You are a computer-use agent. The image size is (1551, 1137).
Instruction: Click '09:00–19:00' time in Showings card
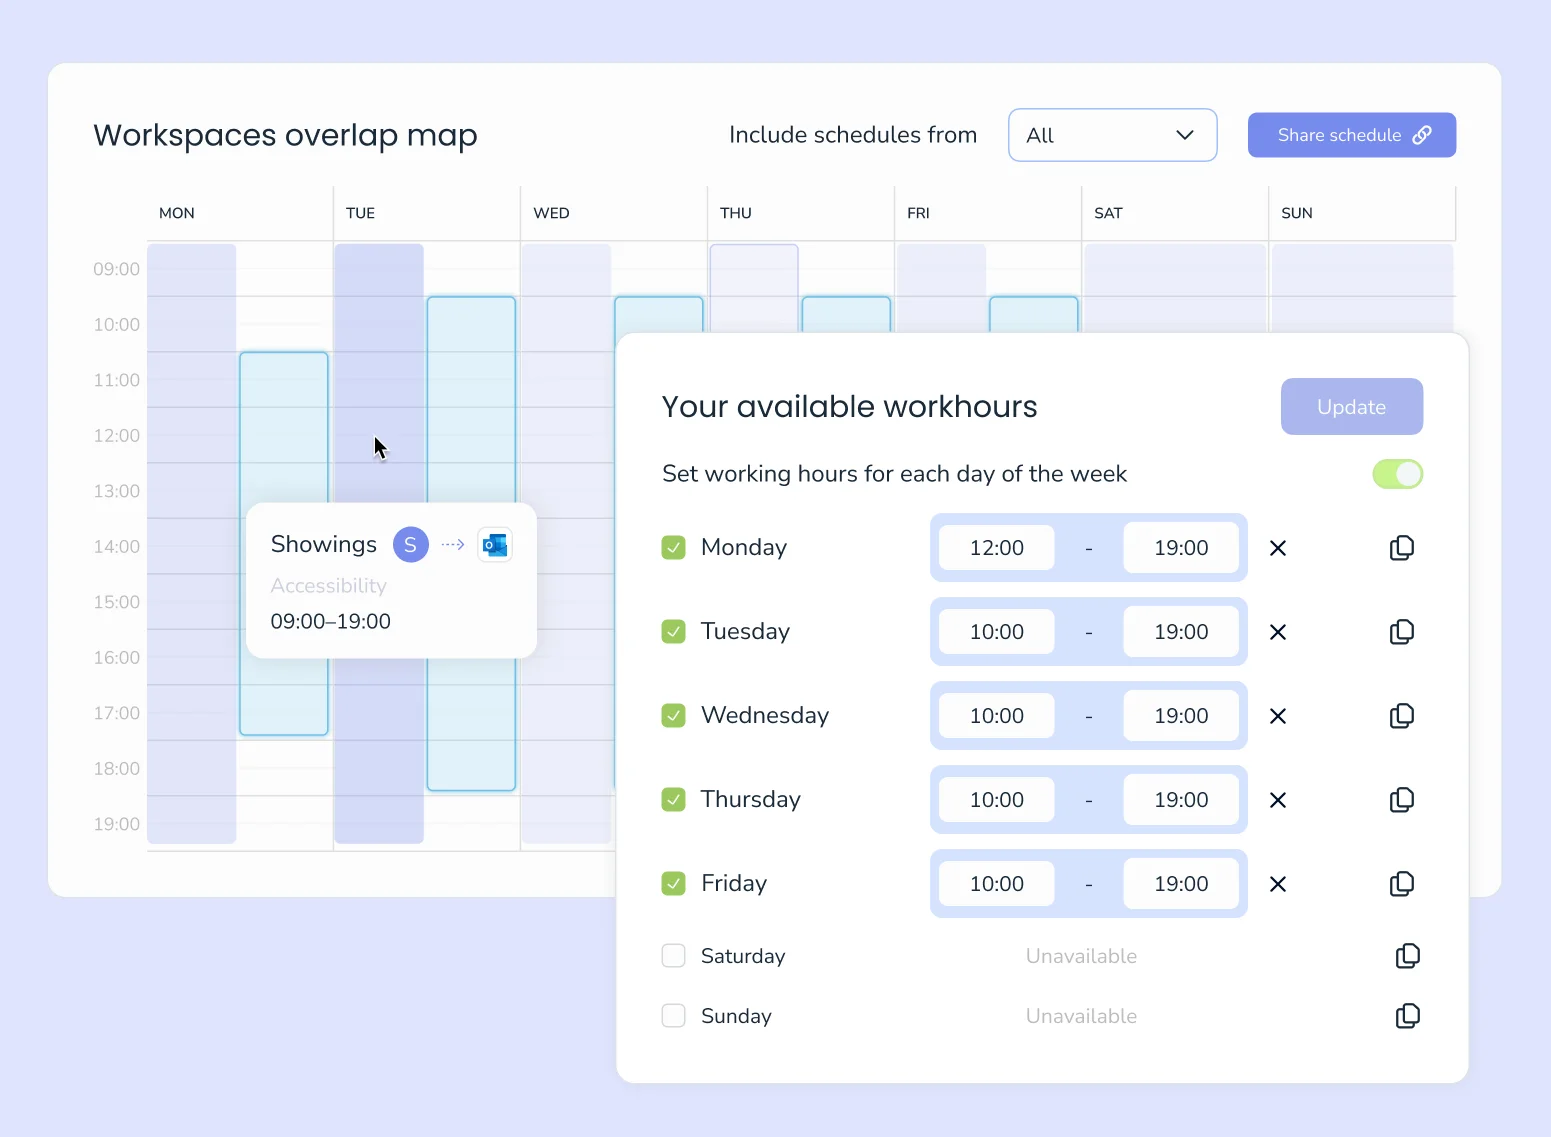point(331,622)
